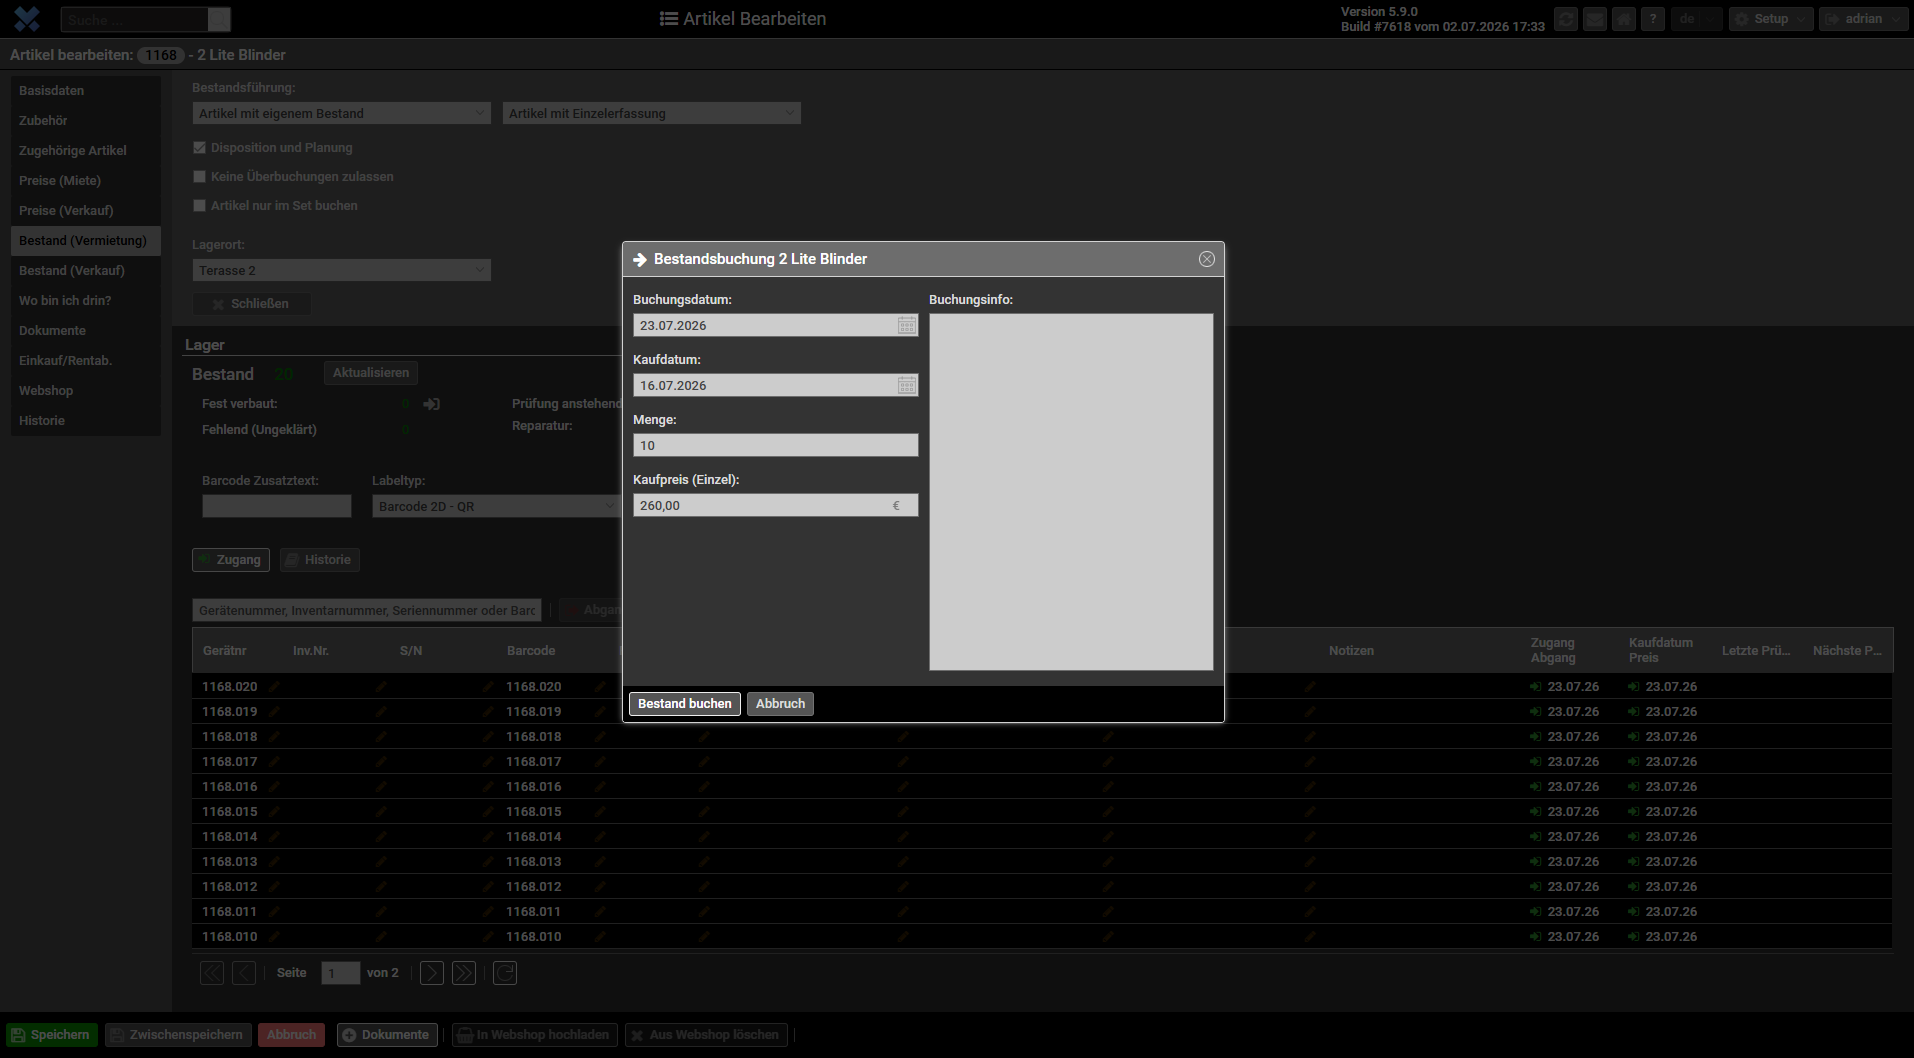Viewport: 1914px width, 1058px height.
Task: Click the red Abbruch button in the bottom bar
Action: click(x=291, y=1035)
